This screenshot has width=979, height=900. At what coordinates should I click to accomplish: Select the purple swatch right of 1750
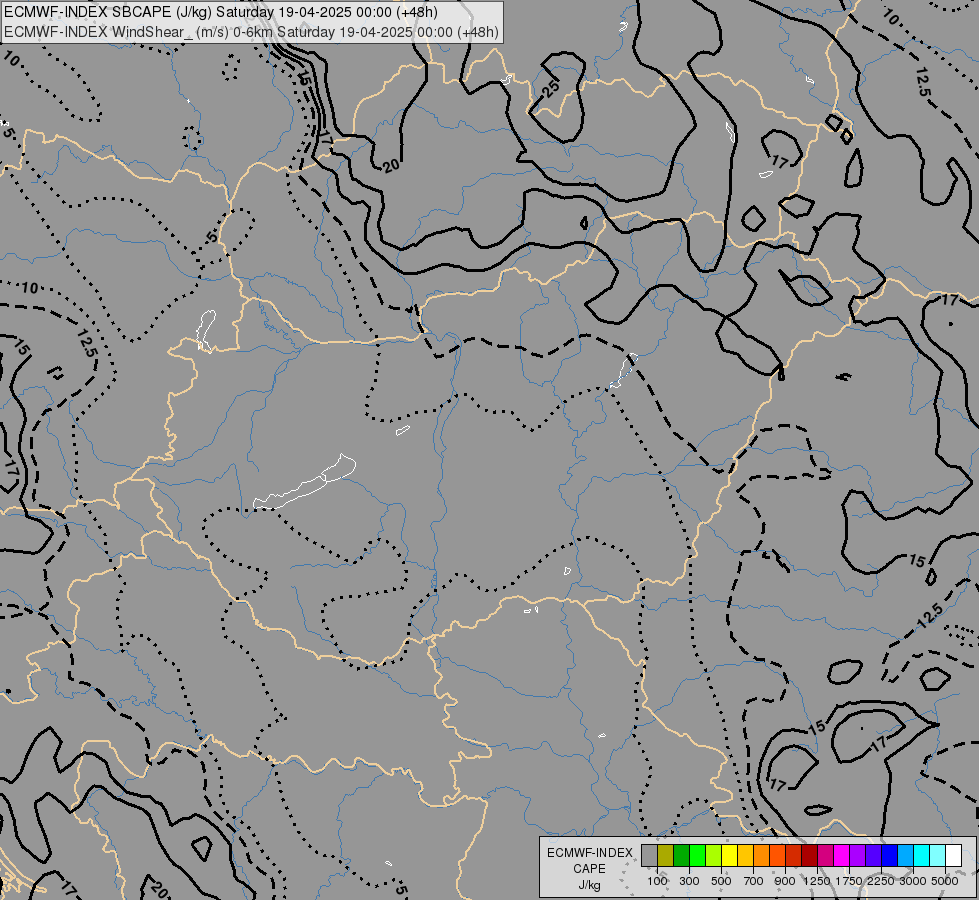click(857, 856)
